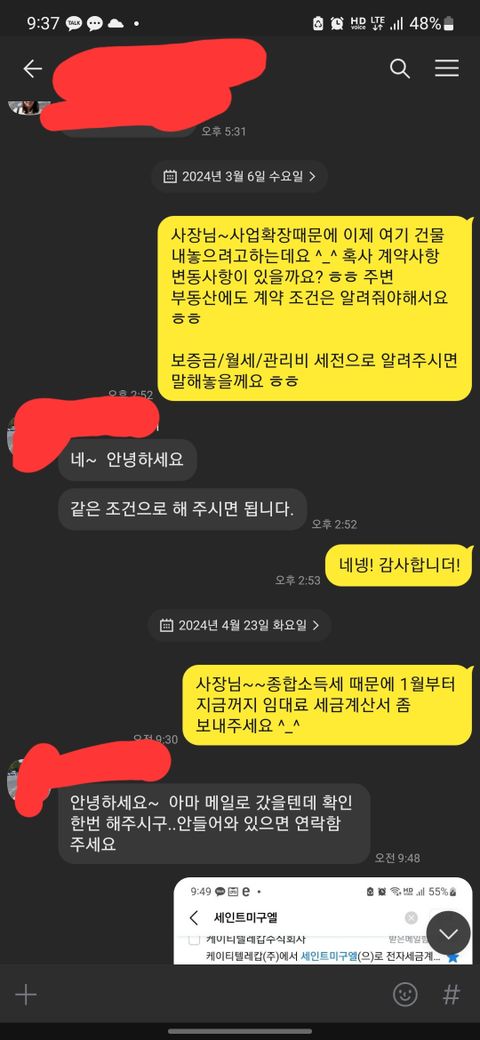The image size is (480, 1040).
Task: Tap the plus attachment icon
Action: [26, 994]
